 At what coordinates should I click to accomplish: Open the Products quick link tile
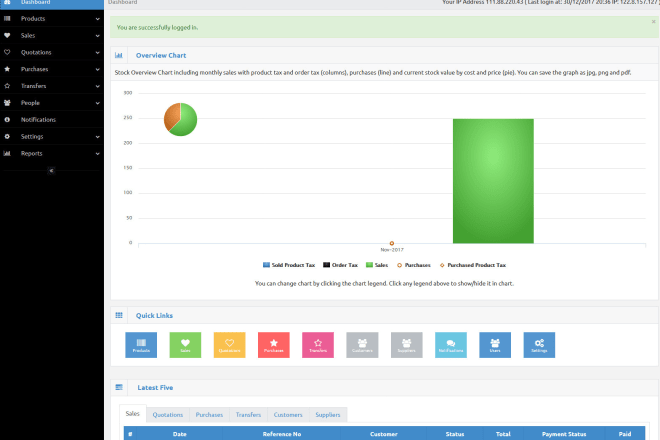(141, 345)
